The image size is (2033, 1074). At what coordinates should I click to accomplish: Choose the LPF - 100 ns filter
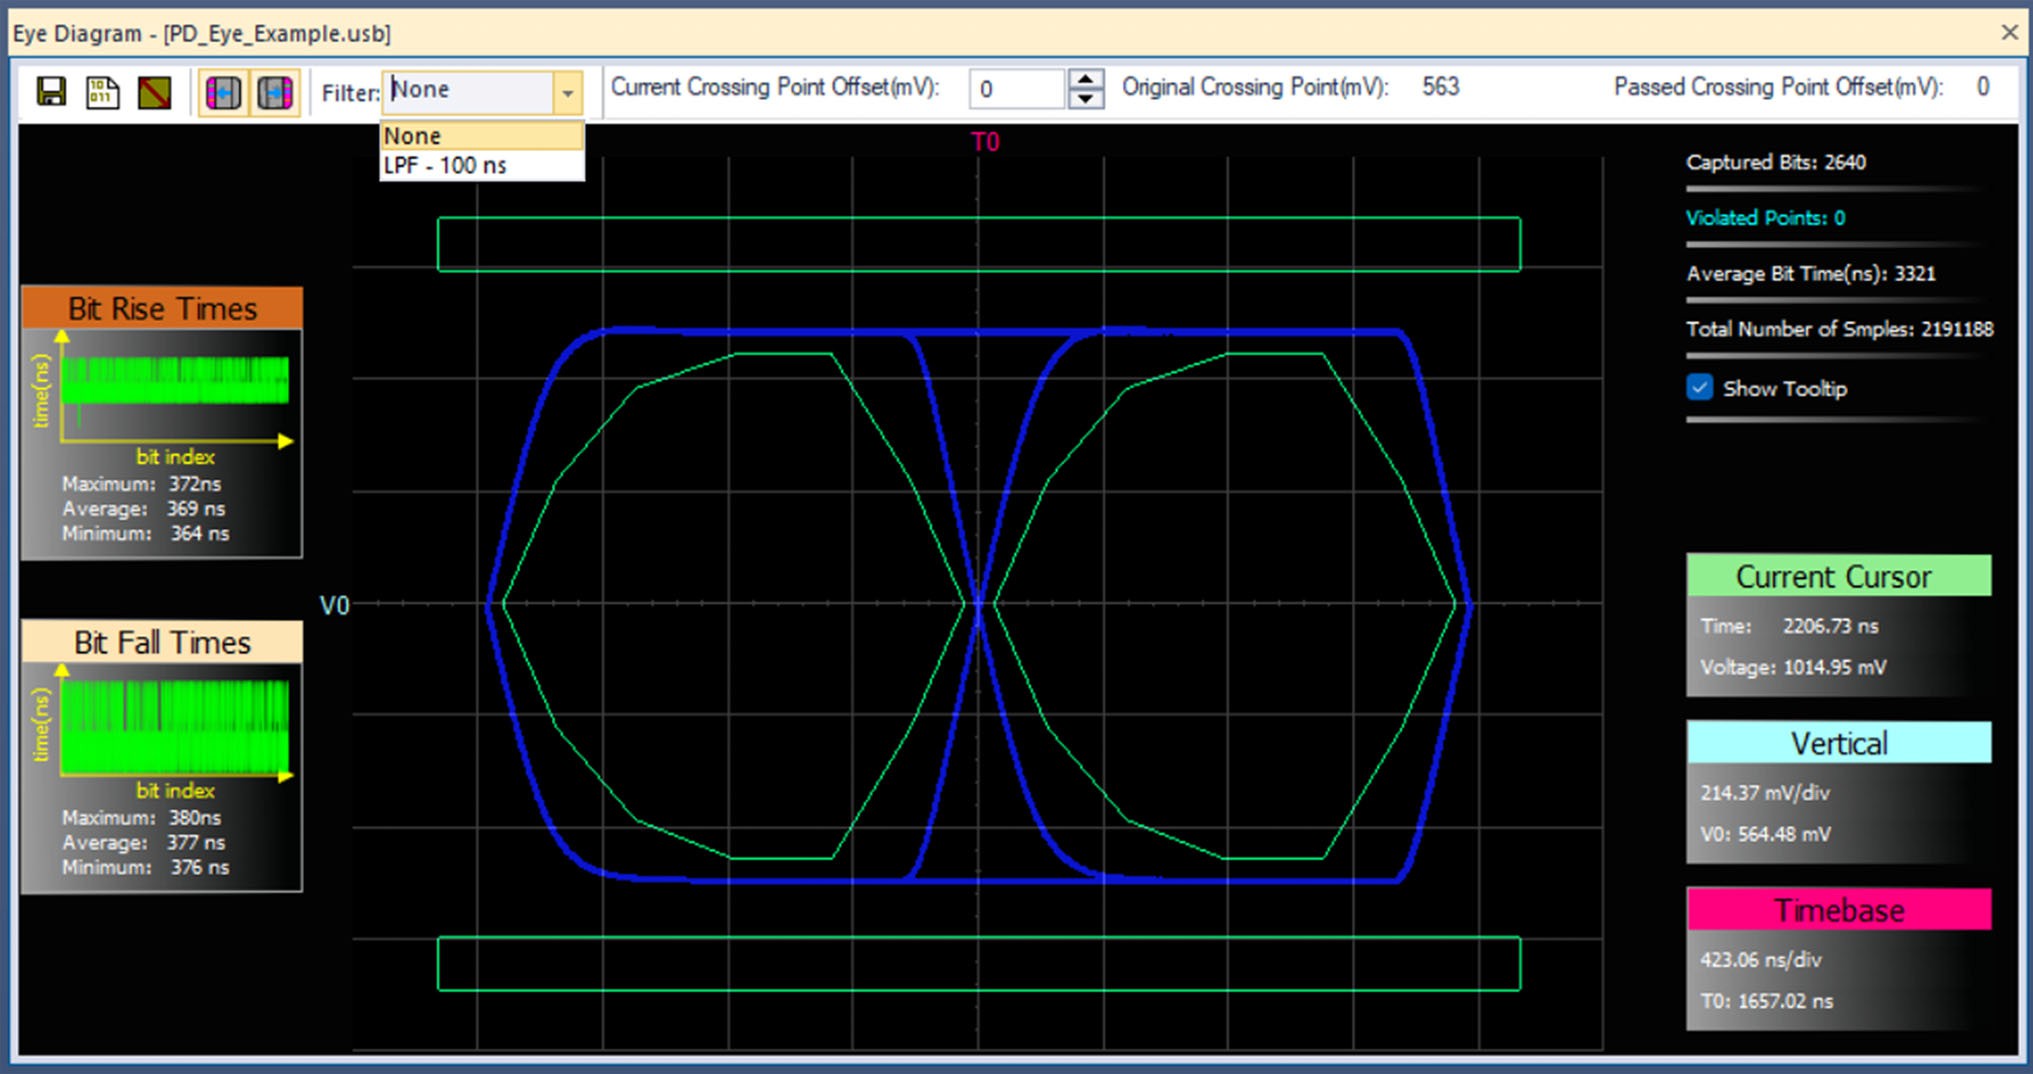tap(482, 165)
